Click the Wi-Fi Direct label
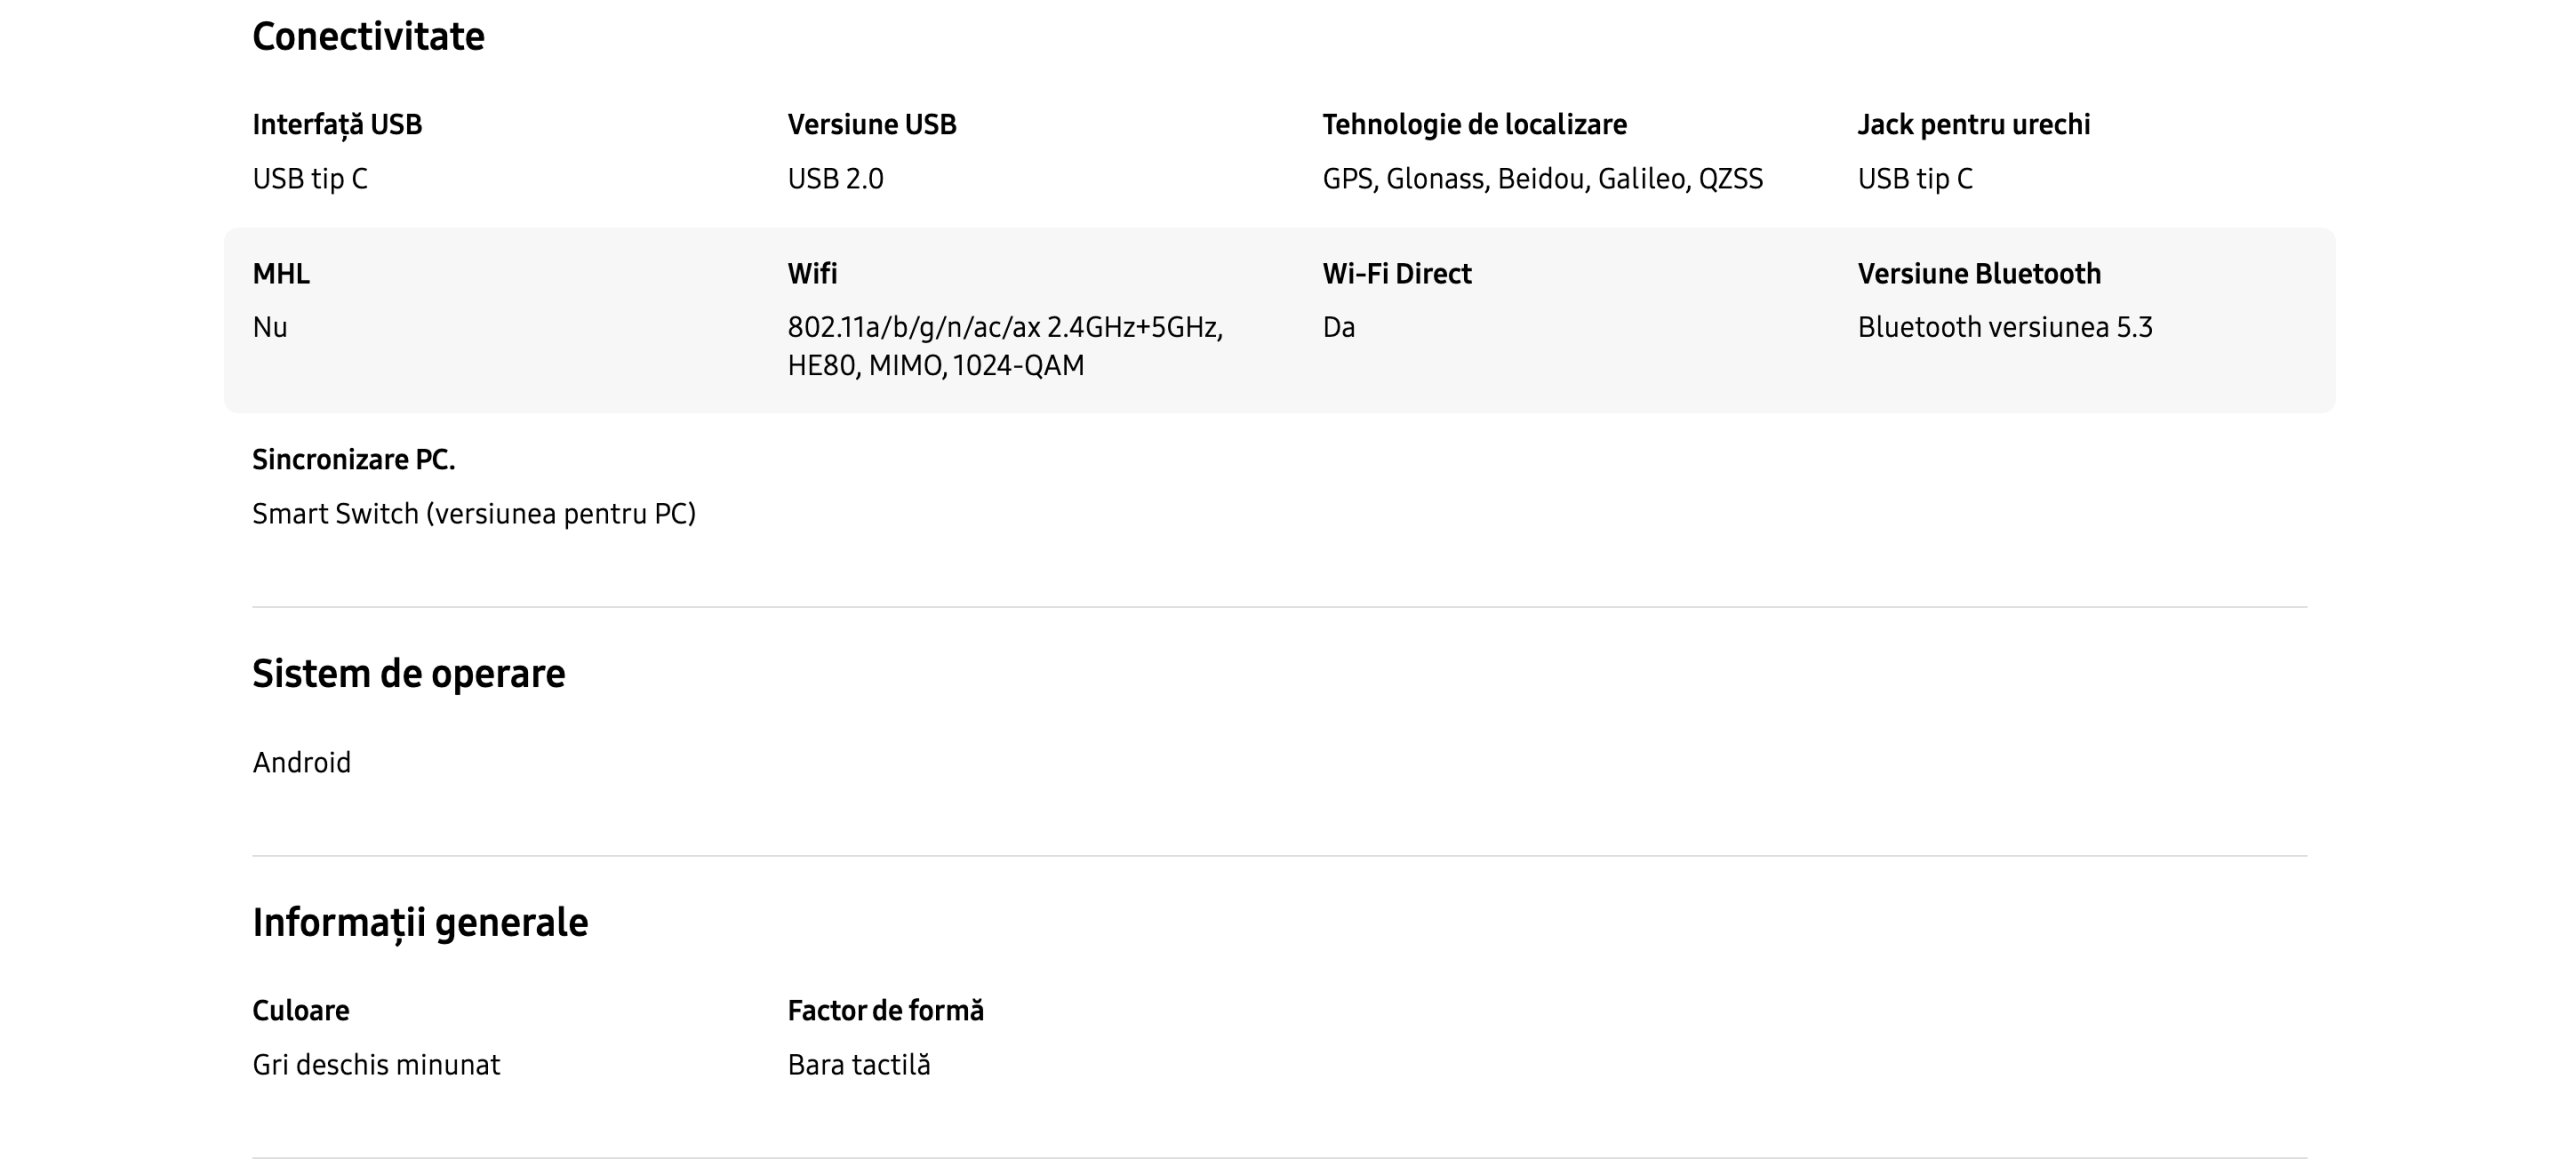 click(x=1396, y=274)
